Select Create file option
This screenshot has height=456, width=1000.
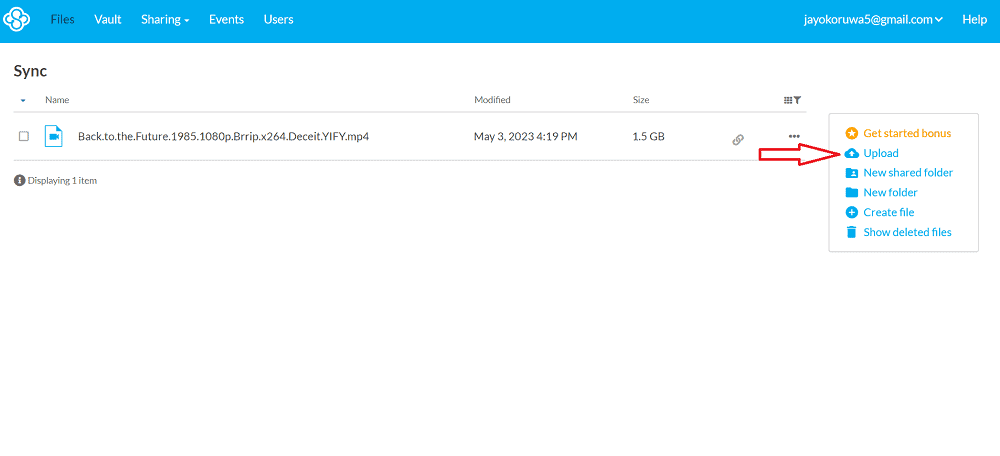coord(889,212)
